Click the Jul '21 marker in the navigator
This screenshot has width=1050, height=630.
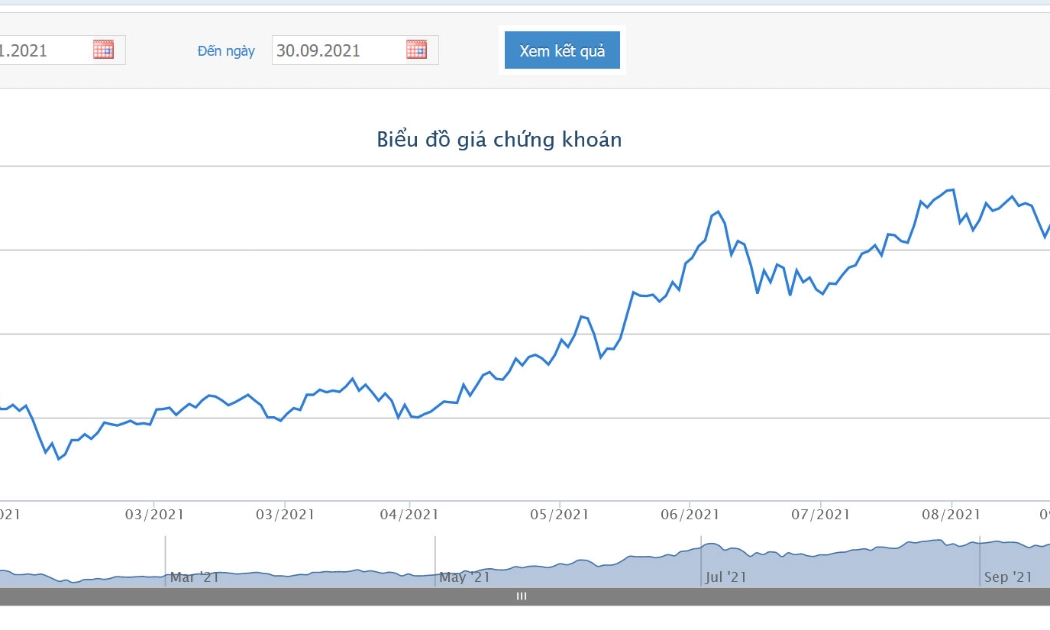(x=725, y=577)
